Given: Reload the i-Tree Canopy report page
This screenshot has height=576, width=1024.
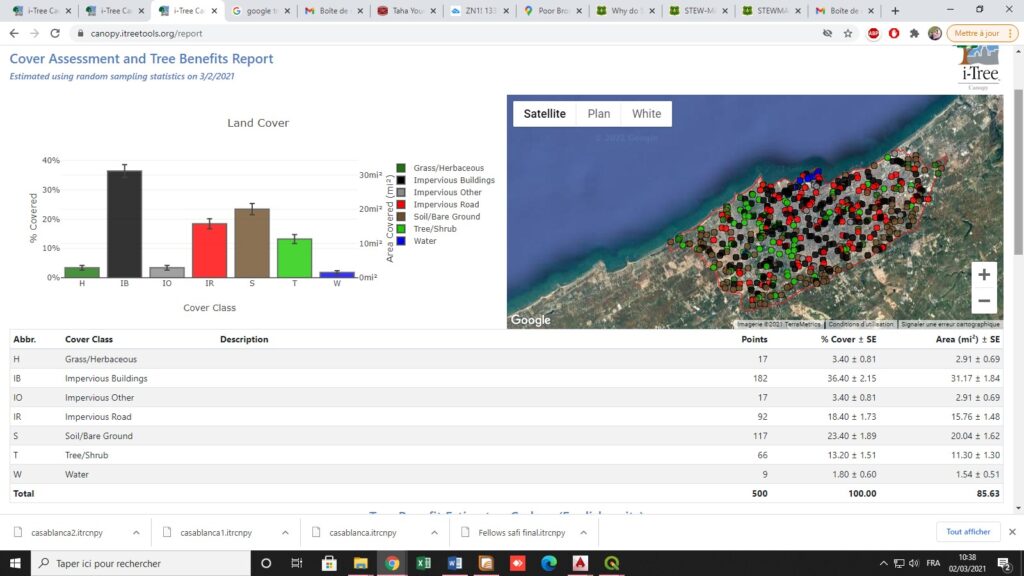Looking at the screenshot, I should click(55, 33).
